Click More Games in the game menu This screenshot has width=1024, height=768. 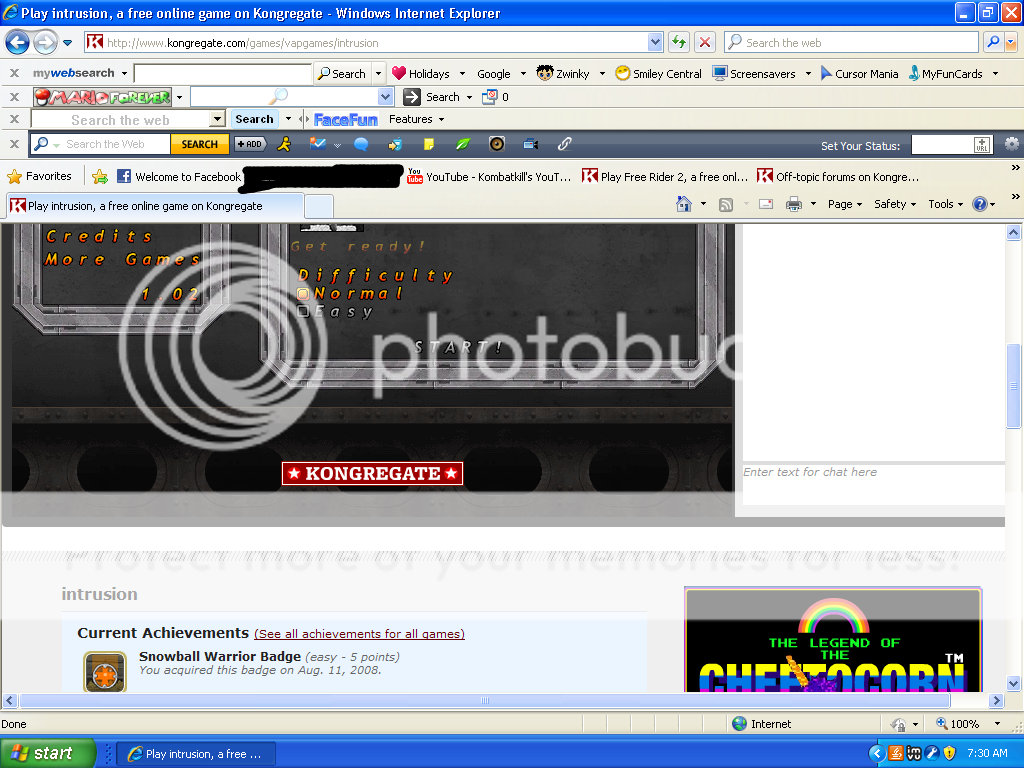point(122,259)
